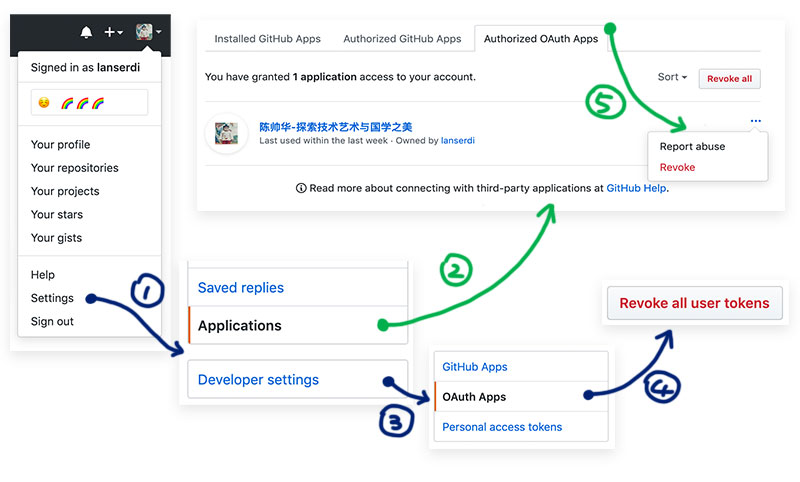Open Help in the user menu

coord(42,274)
